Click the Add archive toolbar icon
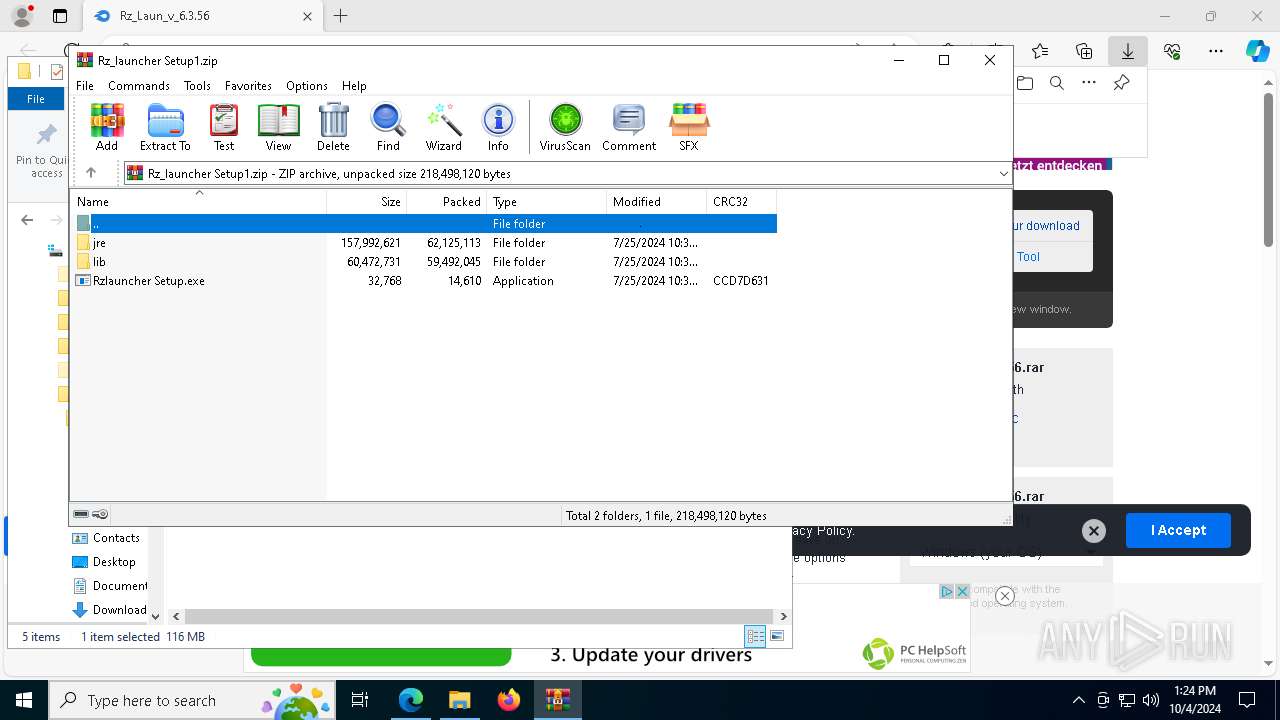 (107, 127)
